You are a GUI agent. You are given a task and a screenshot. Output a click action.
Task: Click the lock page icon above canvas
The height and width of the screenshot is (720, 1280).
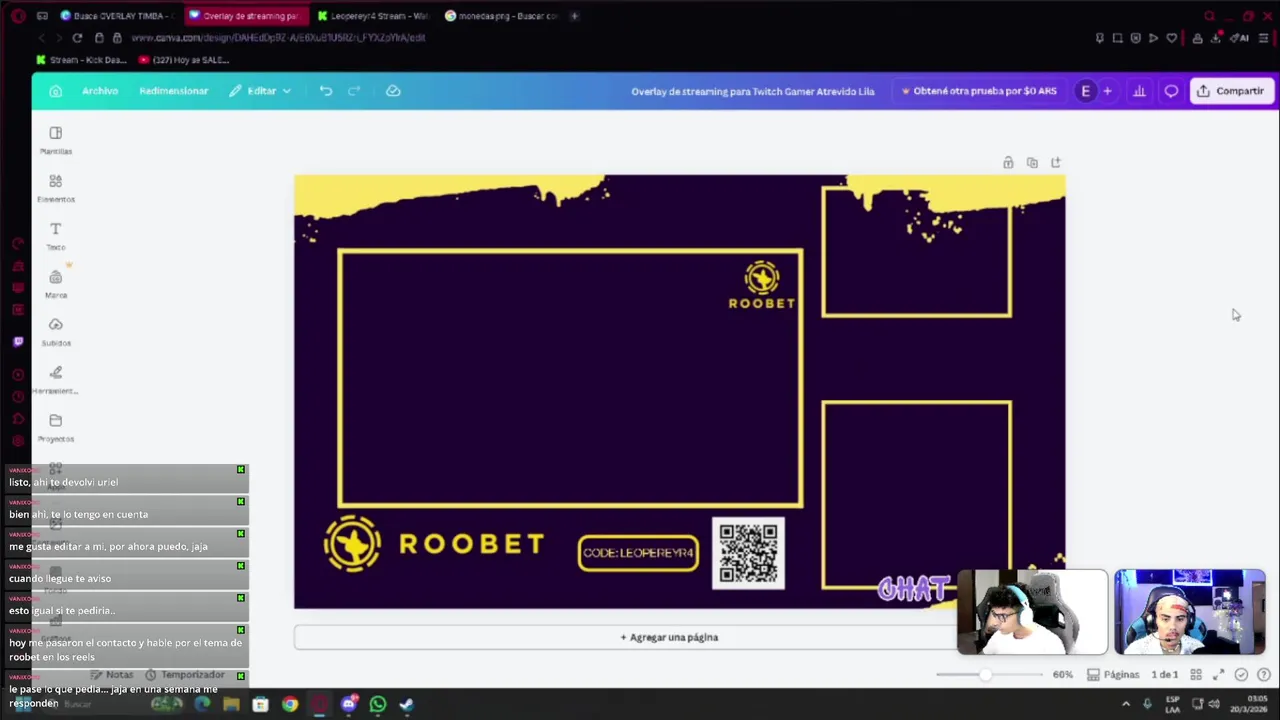coord(1008,163)
